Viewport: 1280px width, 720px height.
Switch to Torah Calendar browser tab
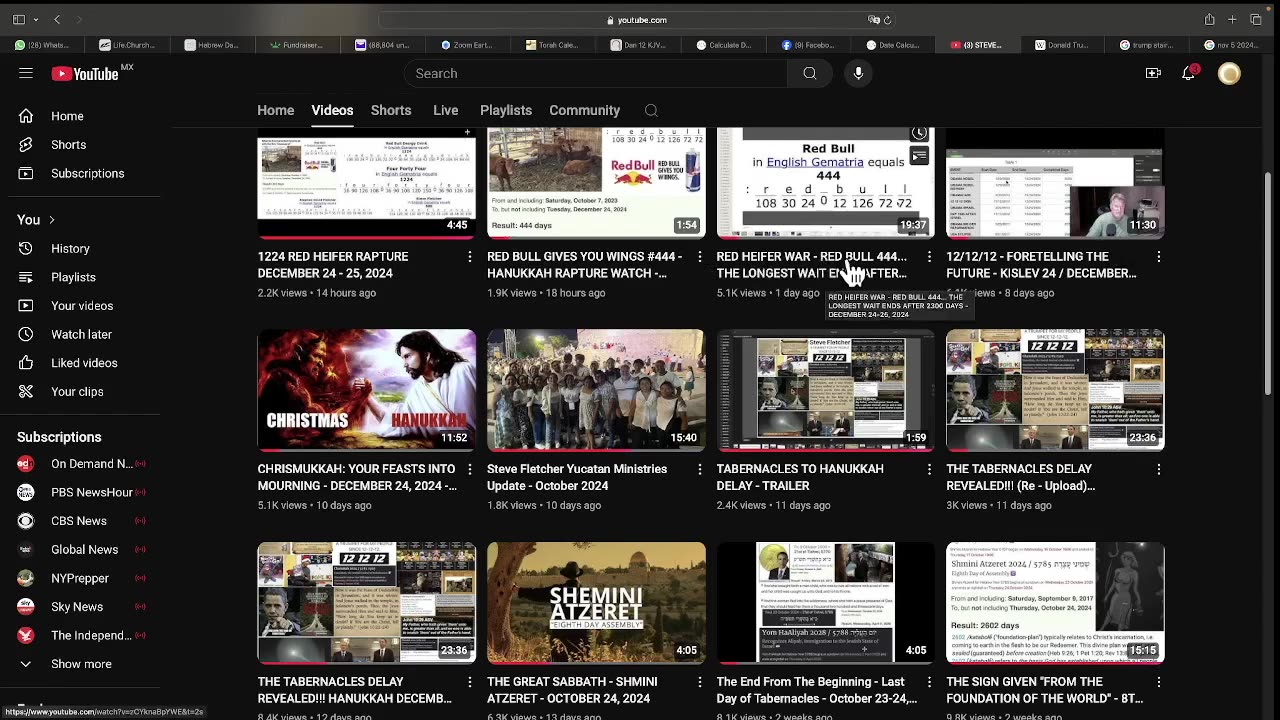tap(550, 45)
